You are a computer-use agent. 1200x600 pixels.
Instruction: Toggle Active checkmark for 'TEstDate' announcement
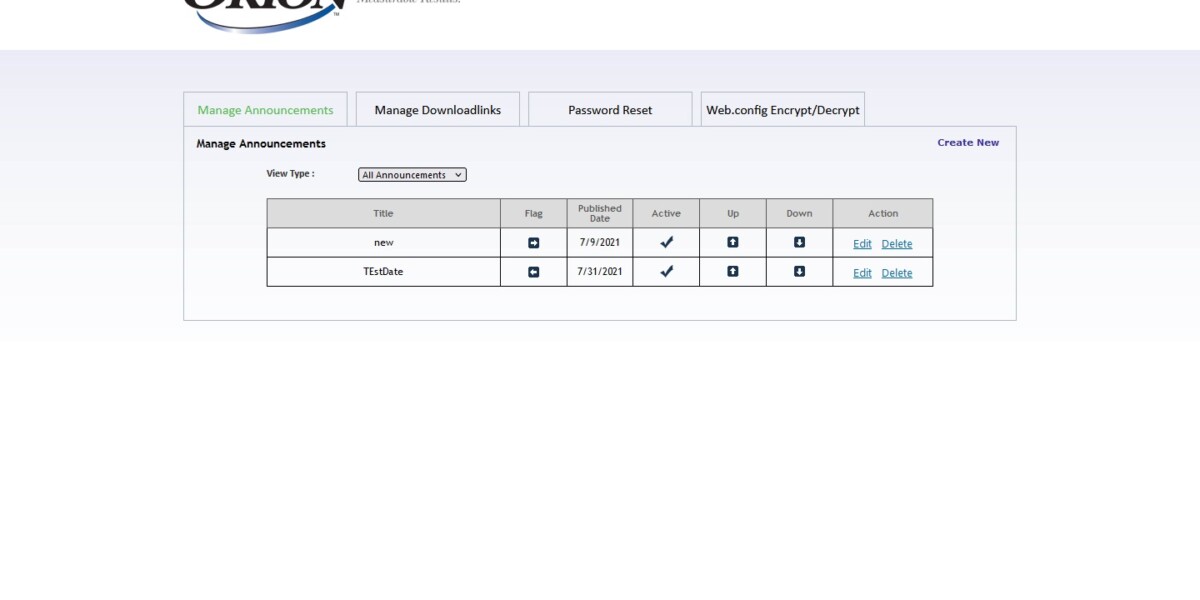click(x=666, y=271)
